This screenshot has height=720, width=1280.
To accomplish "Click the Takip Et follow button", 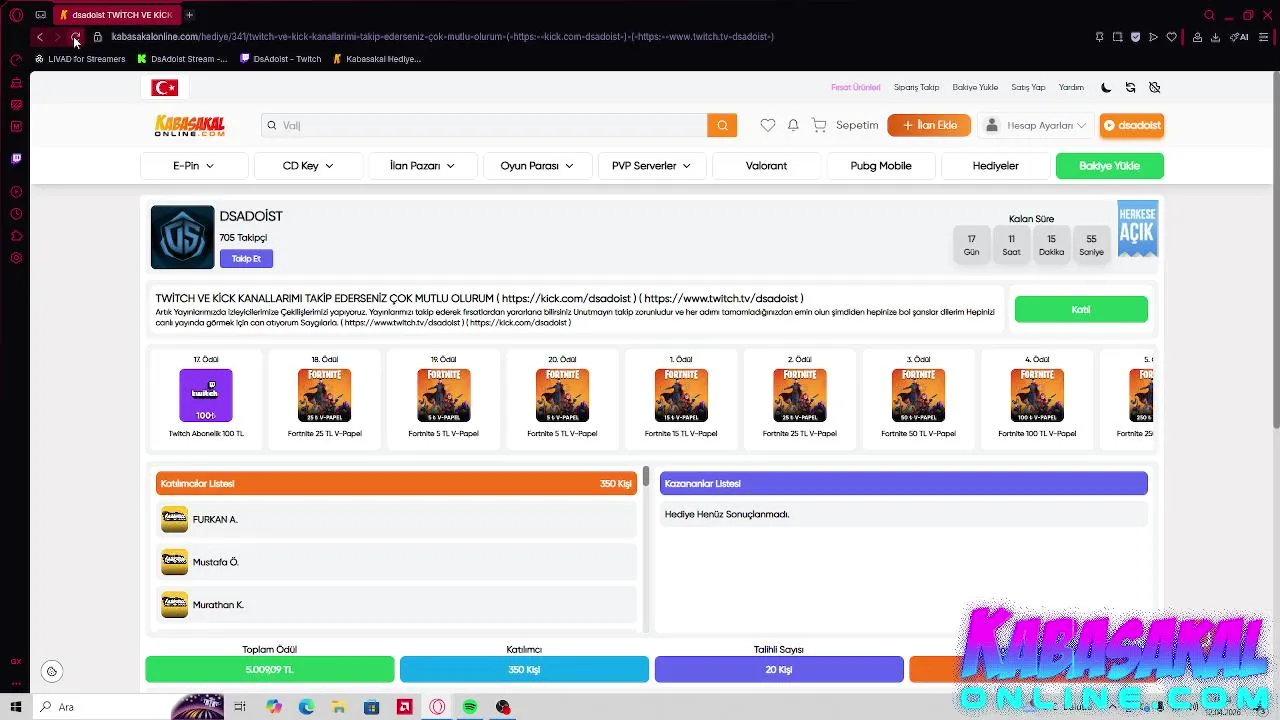I will pos(246,259).
